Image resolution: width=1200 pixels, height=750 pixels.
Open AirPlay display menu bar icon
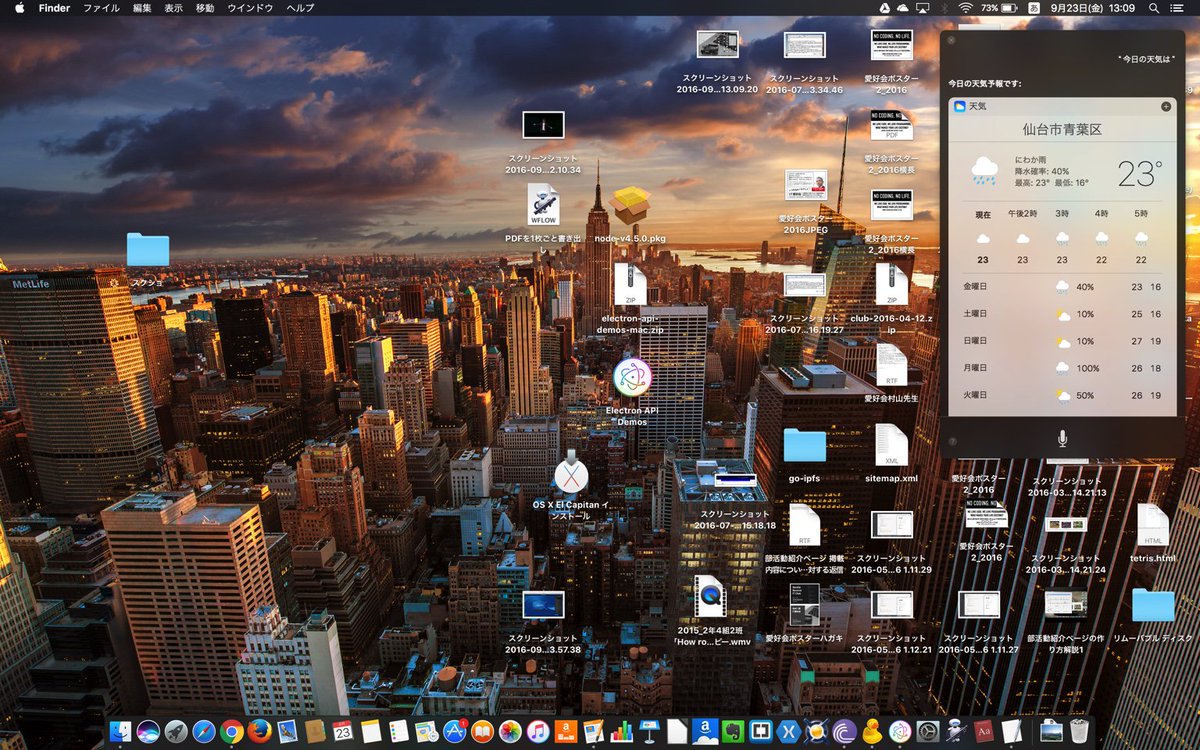click(923, 8)
